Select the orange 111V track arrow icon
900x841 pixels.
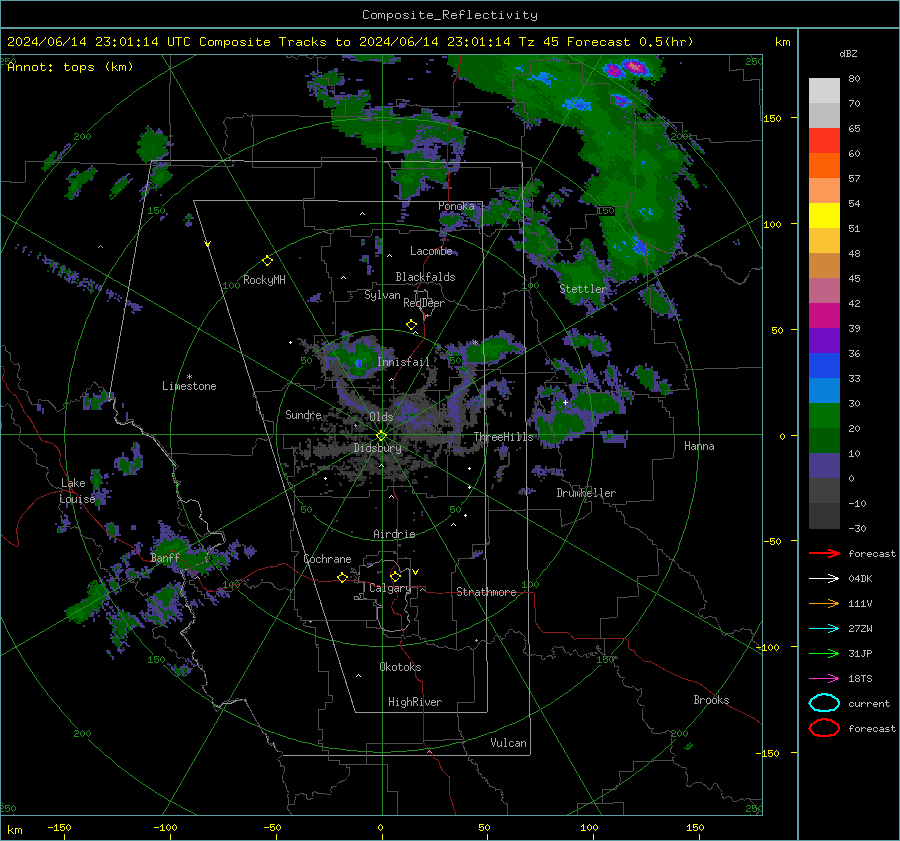coord(824,603)
